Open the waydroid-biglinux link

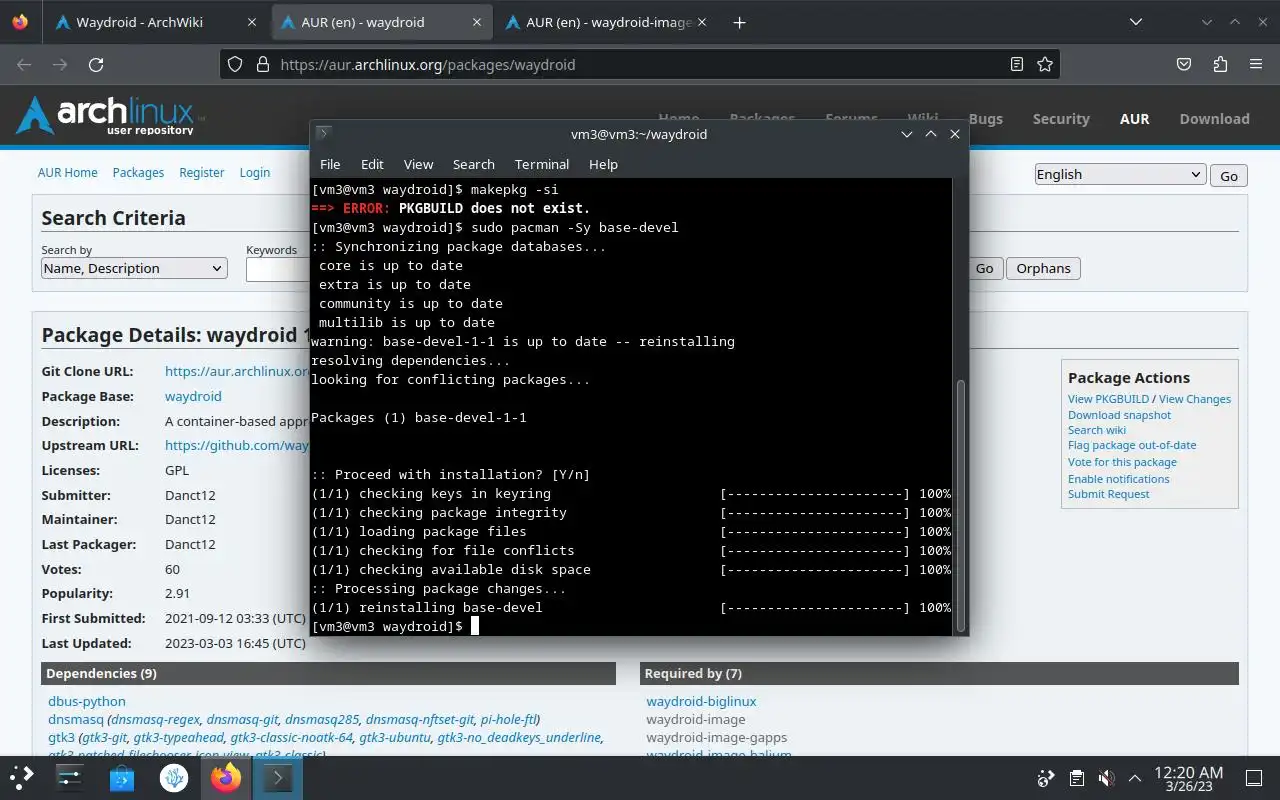click(x=701, y=701)
